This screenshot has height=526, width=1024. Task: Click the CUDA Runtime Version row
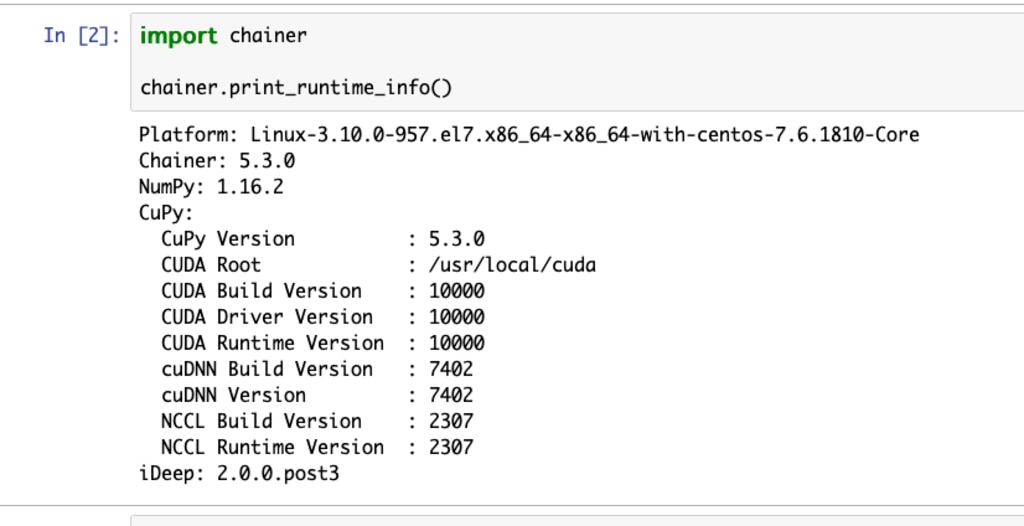[323, 343]
